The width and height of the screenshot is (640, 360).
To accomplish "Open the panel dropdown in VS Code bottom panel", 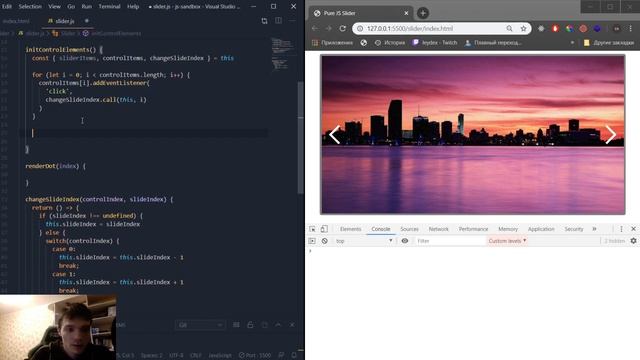I will (x=200, y=325).
